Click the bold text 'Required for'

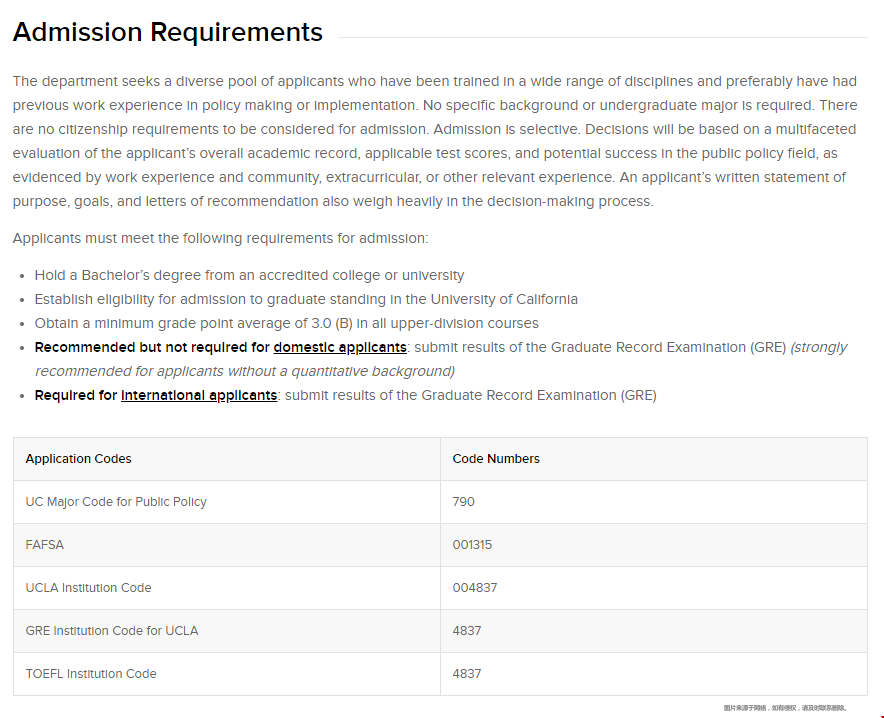pos(76,395)
